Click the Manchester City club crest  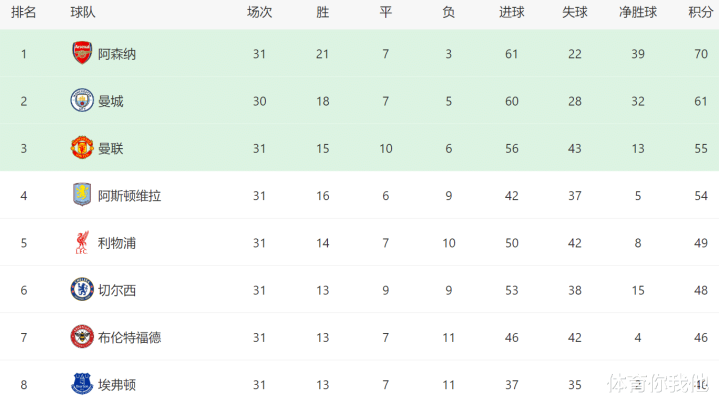pos(82,101)
